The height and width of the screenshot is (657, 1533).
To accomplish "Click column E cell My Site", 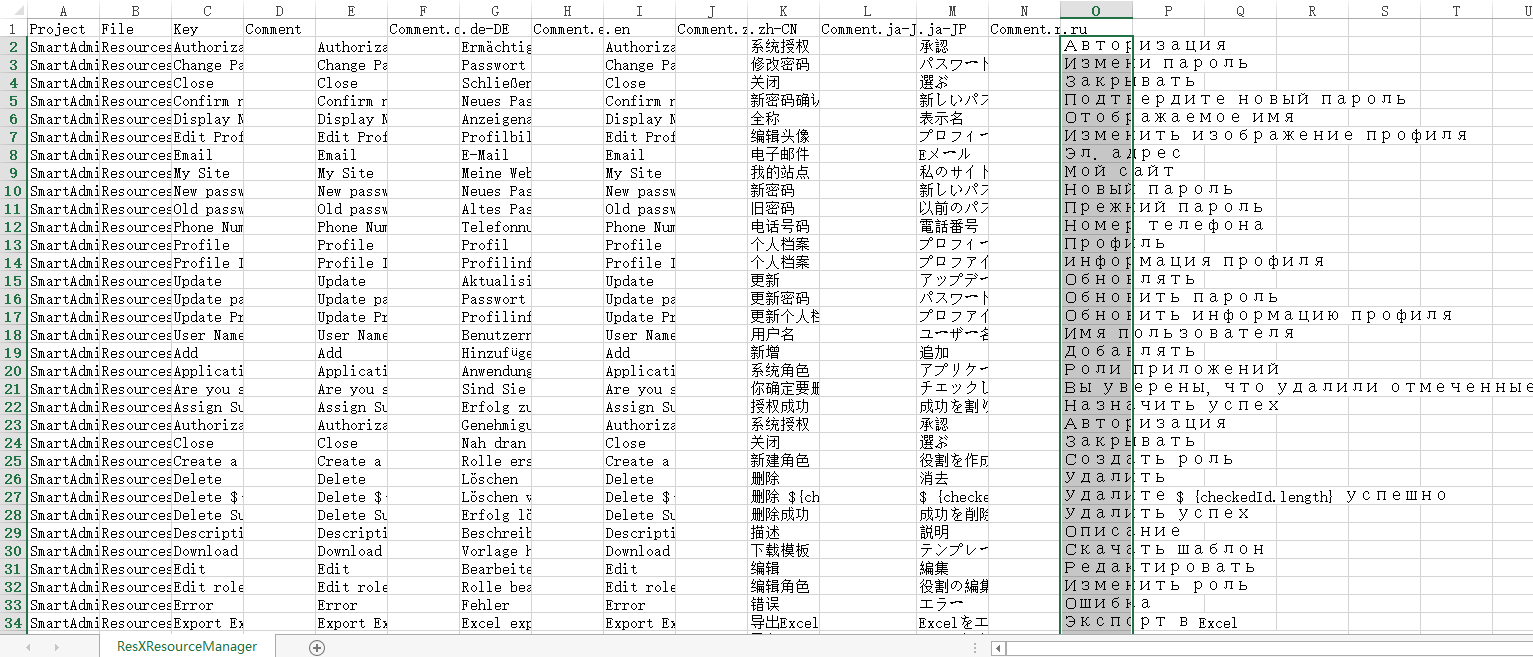I will click(x=351, y=173).
